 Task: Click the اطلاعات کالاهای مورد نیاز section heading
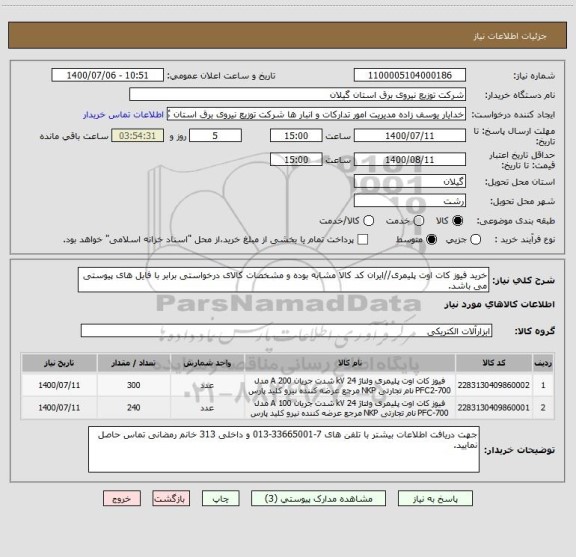click(x=500, y=304)
